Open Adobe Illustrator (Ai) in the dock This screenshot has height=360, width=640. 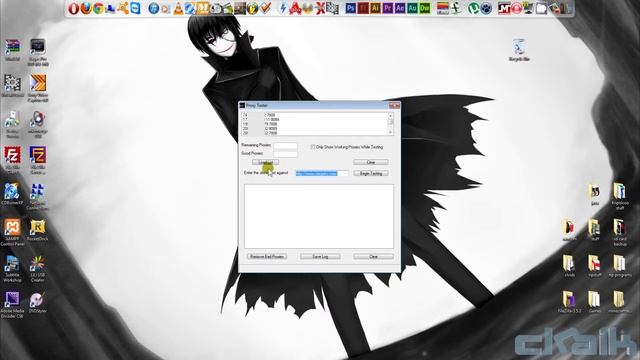[376, 8]
